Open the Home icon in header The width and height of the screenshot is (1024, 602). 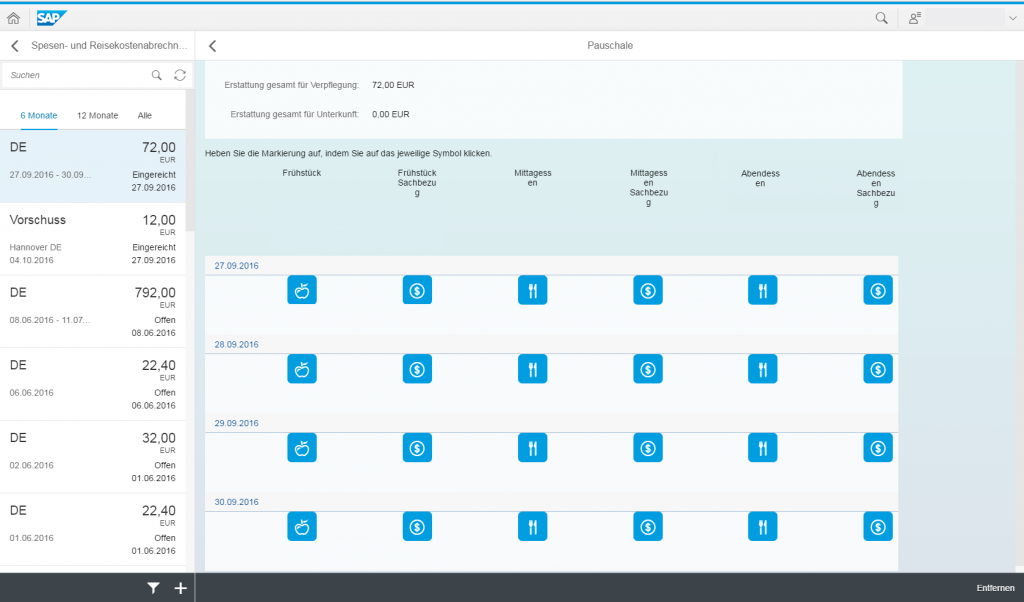pyautogui.click(x=13, y=18)
